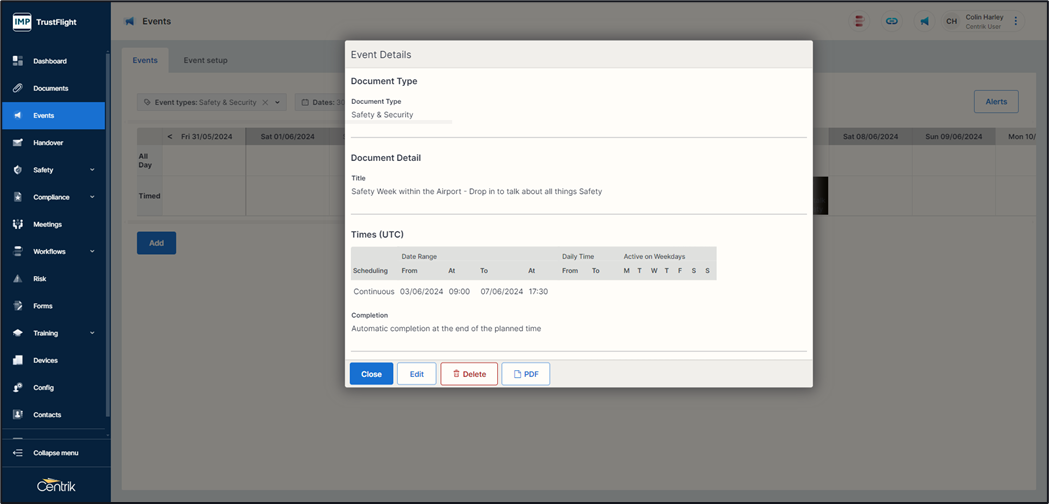Click the Meetings icon in sidebar
This screenshot has width=1049, height=504.
[18, 225]
